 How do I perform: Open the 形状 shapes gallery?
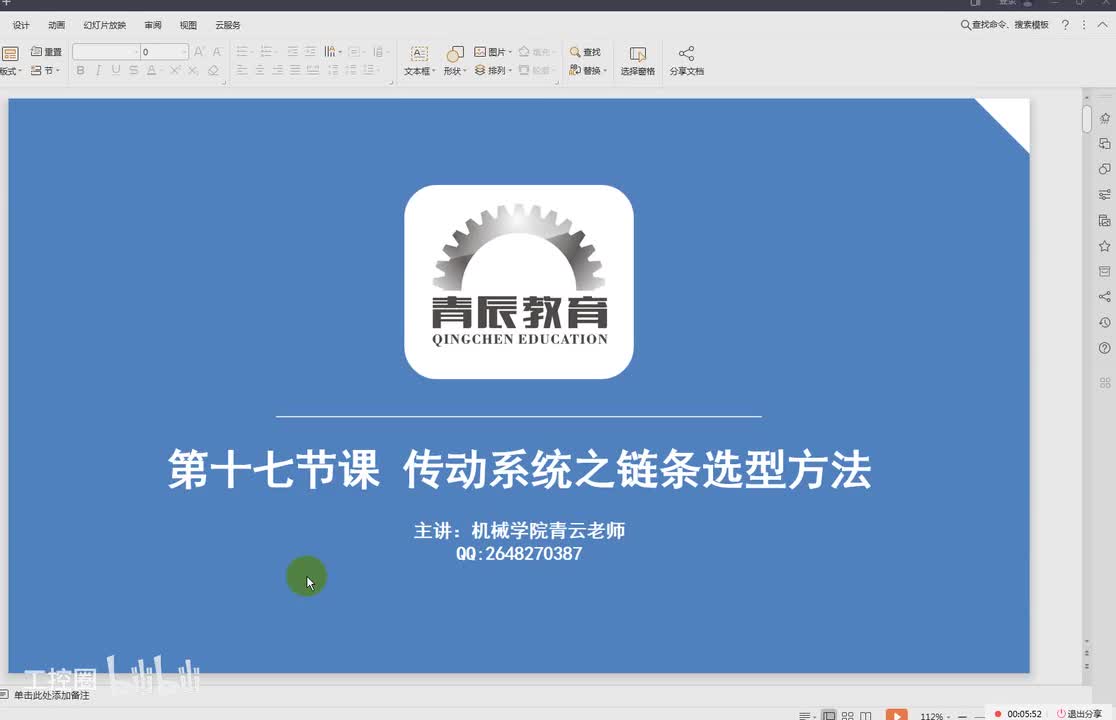point(455,61)
